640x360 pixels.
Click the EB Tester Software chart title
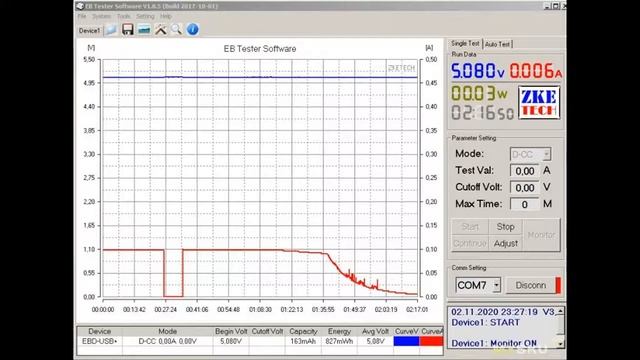[260, 49]
